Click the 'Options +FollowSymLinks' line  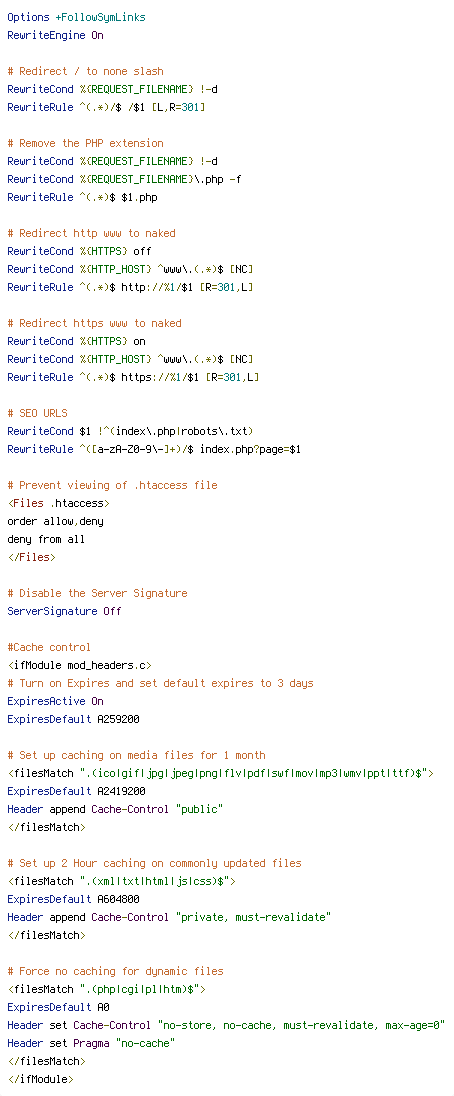click(x=77, y=17)
